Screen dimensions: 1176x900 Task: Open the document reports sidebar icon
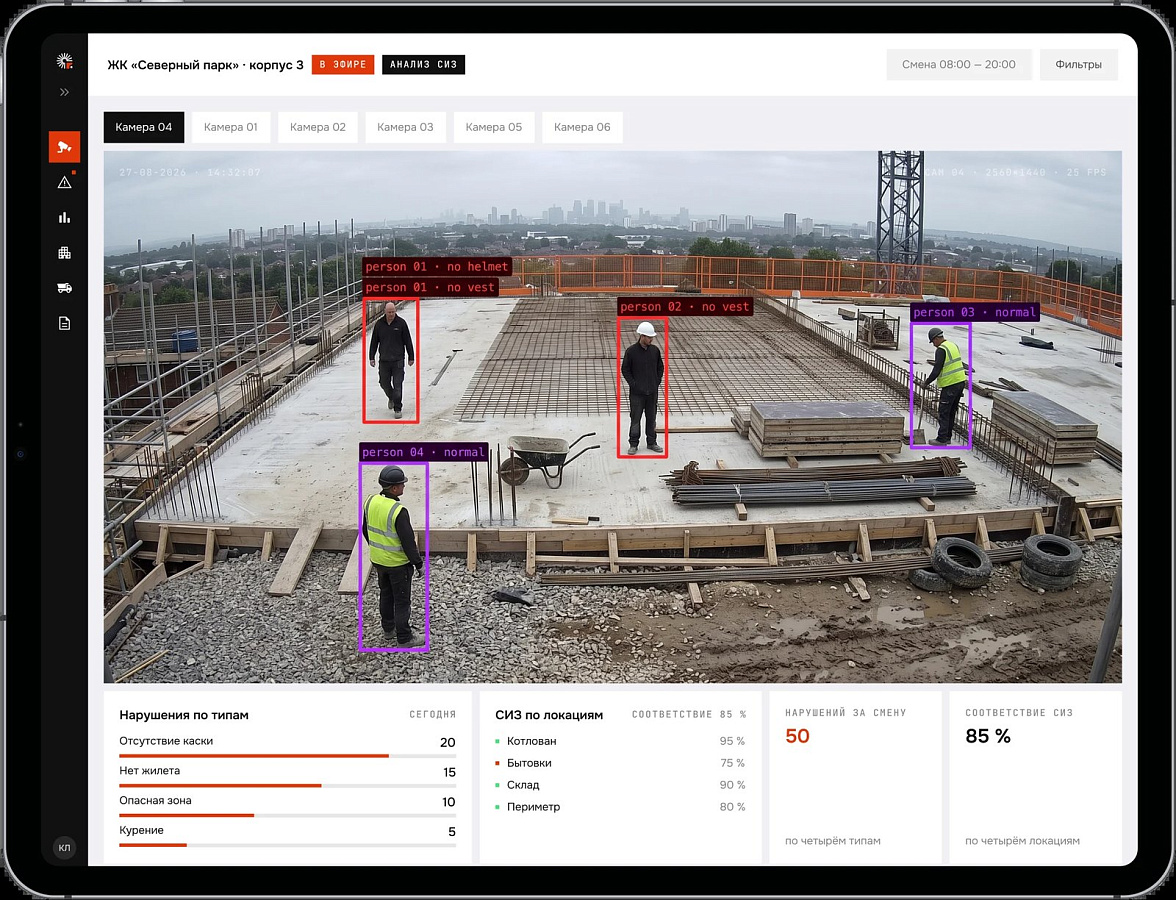coord(64,323)
